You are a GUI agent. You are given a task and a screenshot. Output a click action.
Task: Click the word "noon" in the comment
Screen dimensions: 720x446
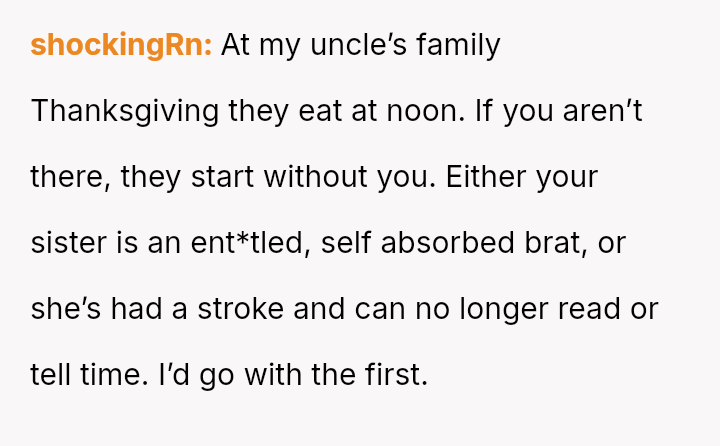(424, 111)
